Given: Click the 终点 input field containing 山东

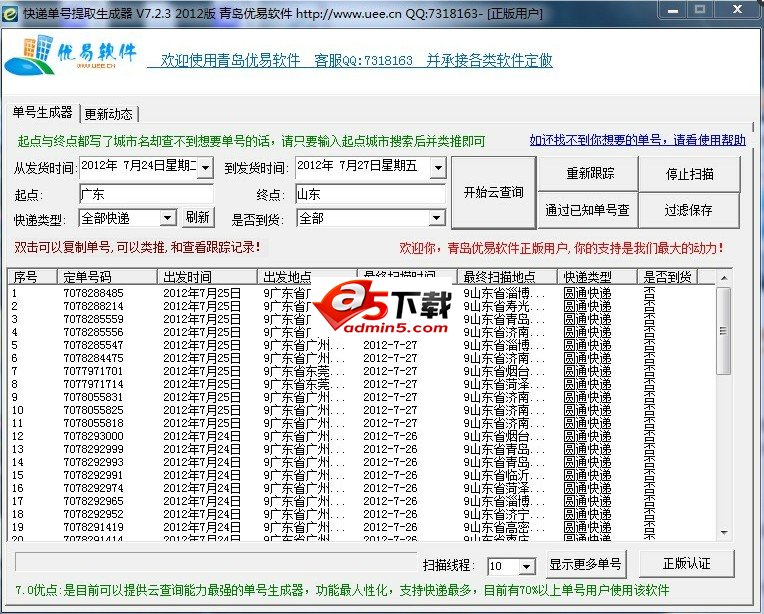Looking at the screenshot, I should (x=370, y=194).
